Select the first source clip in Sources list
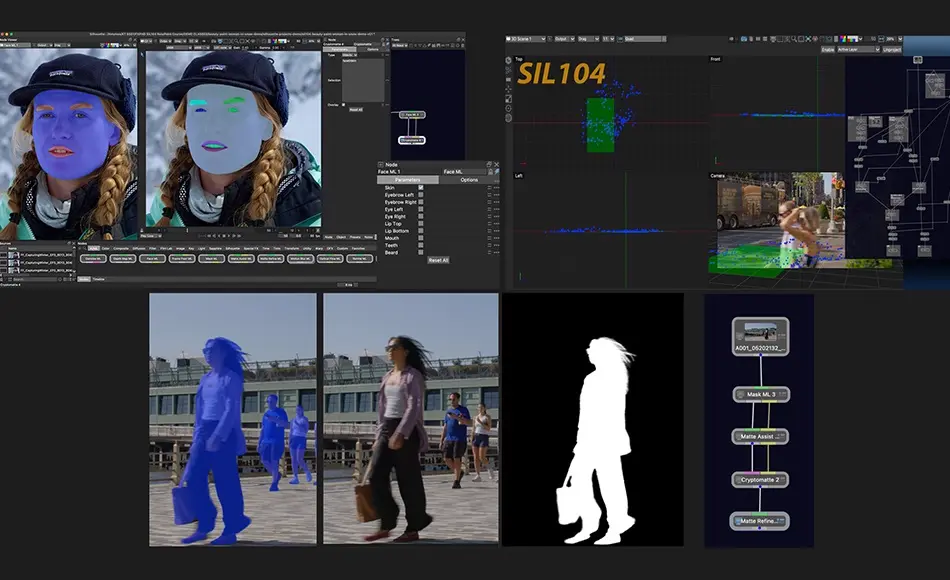The height and width of the screenshot is (580, 950). point(41,255)
